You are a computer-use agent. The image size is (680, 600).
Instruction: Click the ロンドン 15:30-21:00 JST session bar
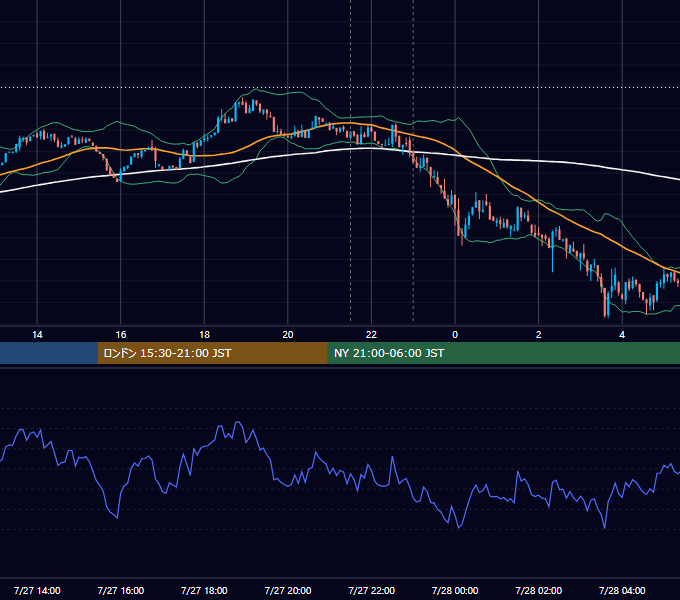[x=212, y=353]
